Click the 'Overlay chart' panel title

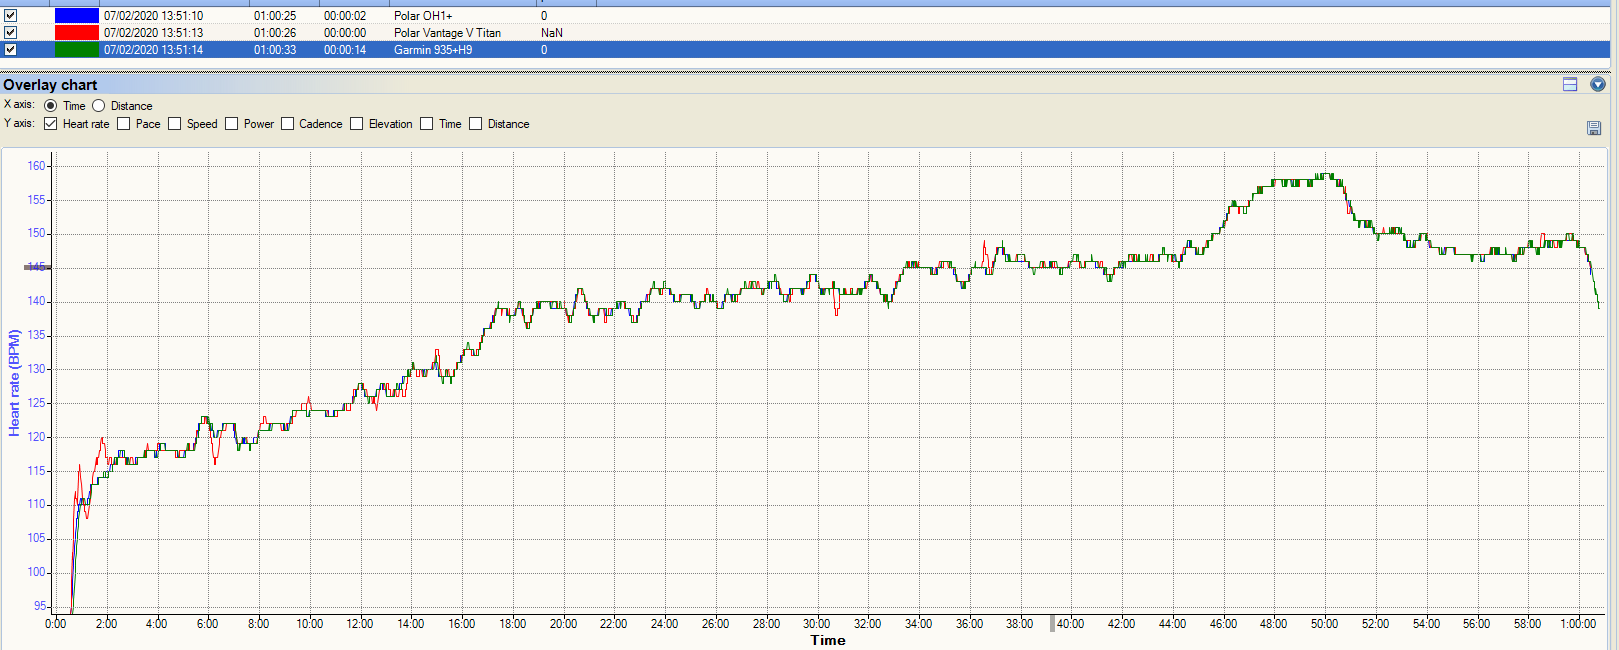(x=50, y=85)
